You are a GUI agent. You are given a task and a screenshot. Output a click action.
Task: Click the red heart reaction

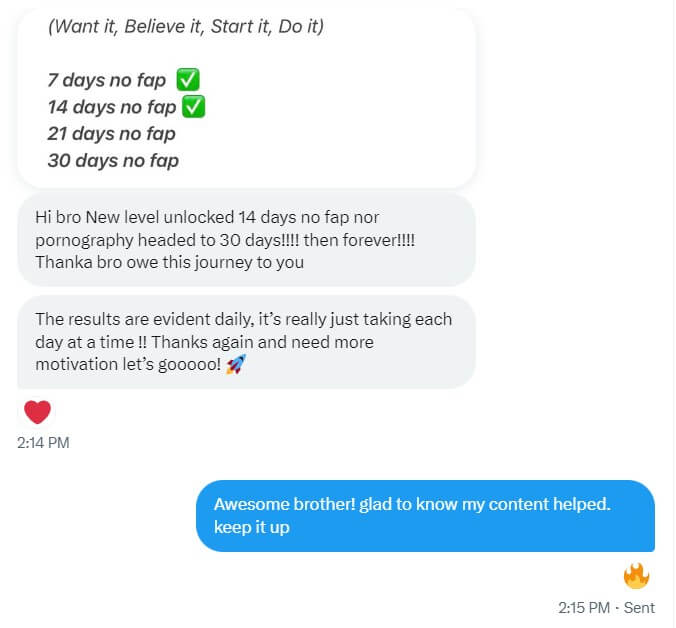click(x=38, y=412)
